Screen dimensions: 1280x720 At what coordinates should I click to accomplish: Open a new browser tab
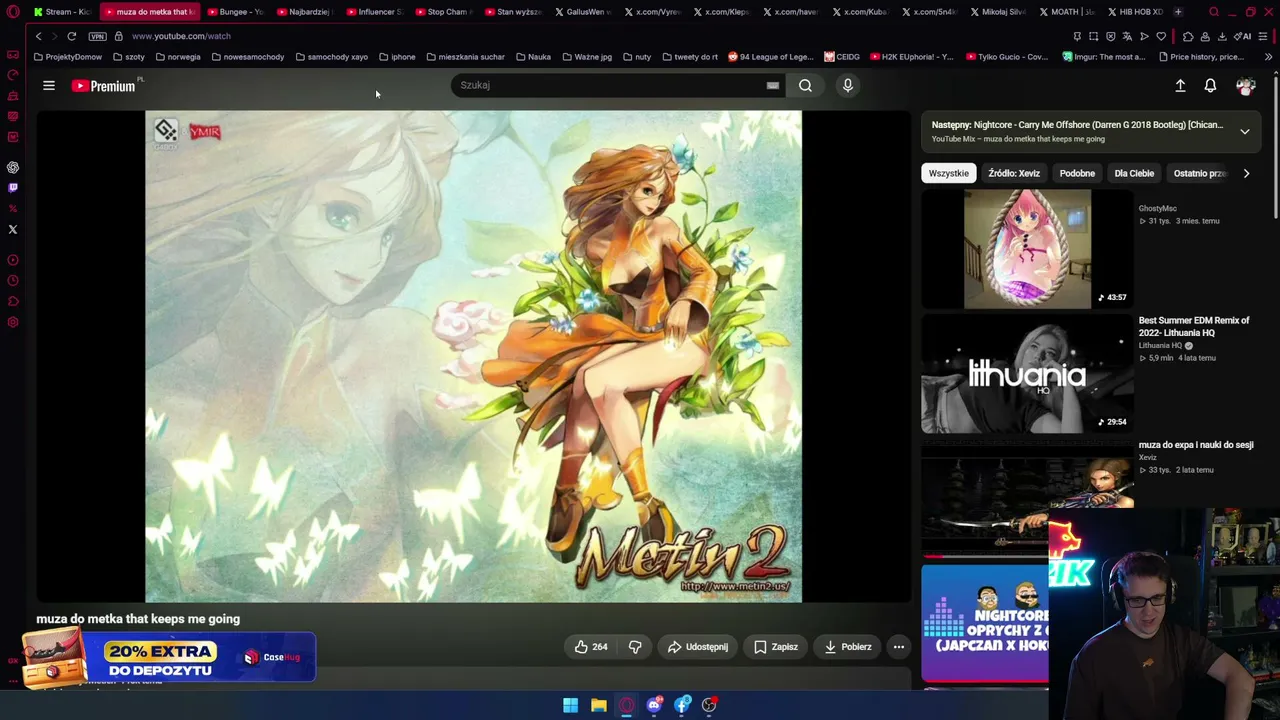[1178, 12]
